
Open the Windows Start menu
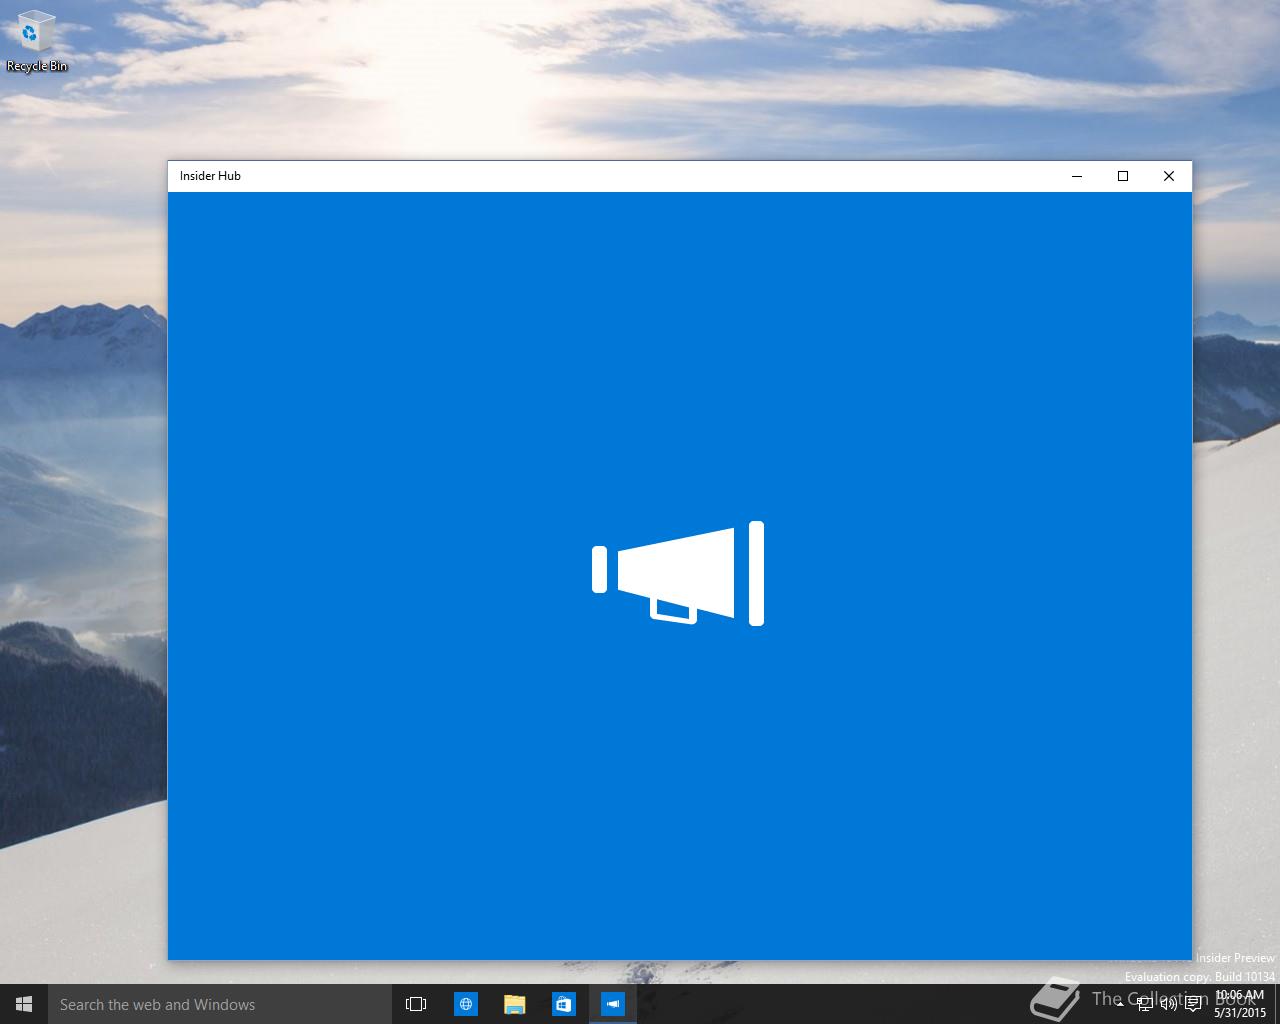(24, 1004)
